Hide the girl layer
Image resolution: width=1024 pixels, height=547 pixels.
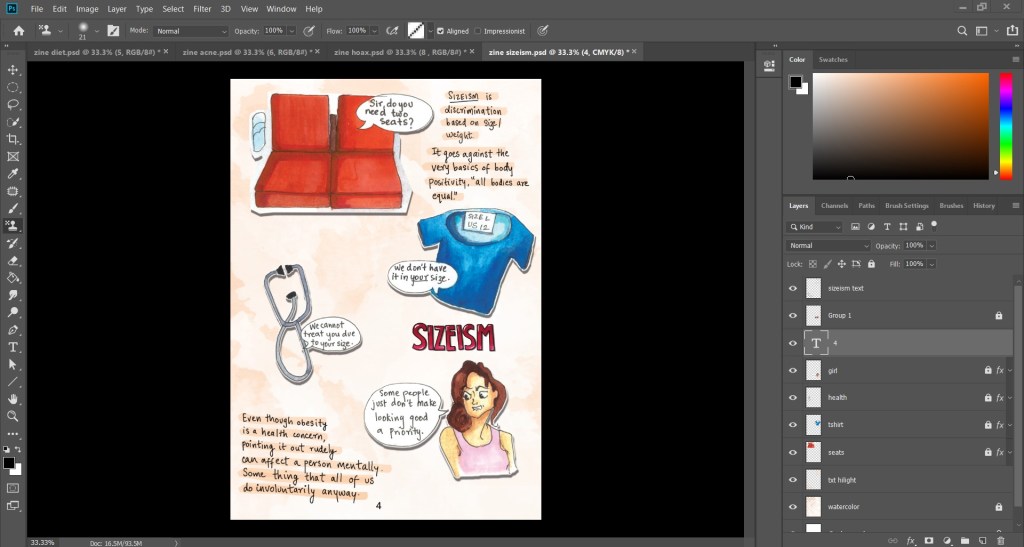click(793, 370)
